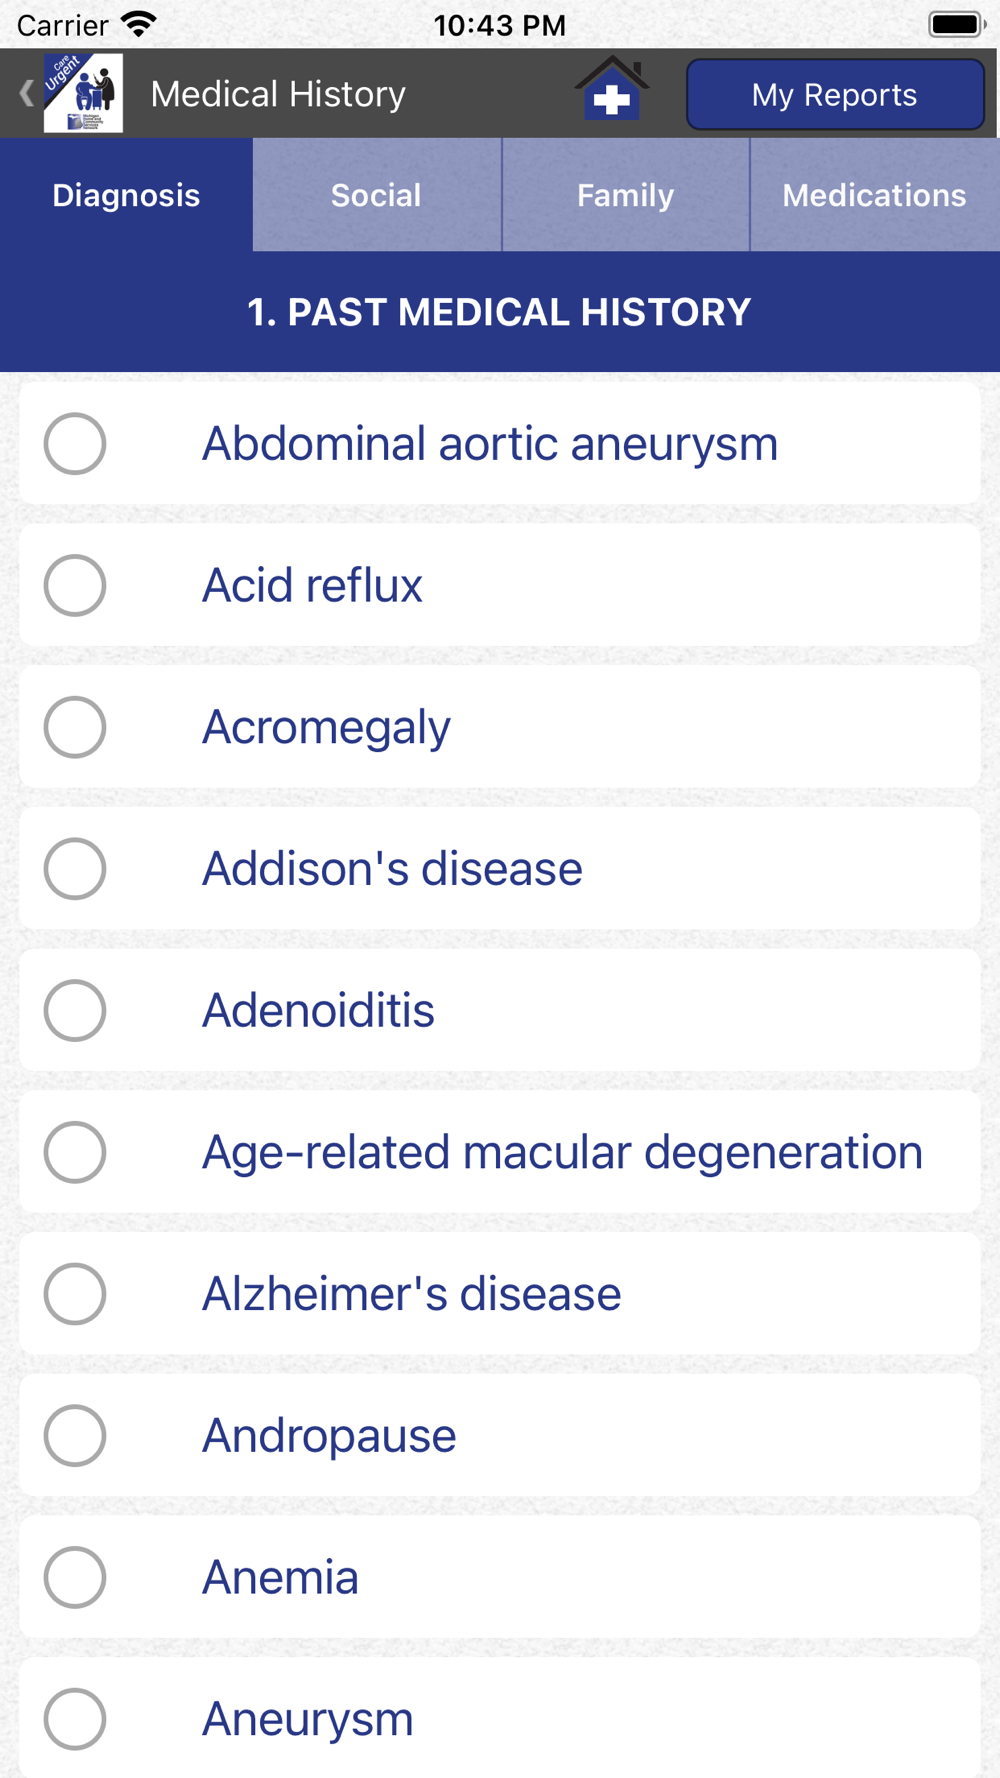The width and height of the screenshot is (1000, 1778).
Task: Tap the Alzheimer's disease label
Action: point(411,1294)
